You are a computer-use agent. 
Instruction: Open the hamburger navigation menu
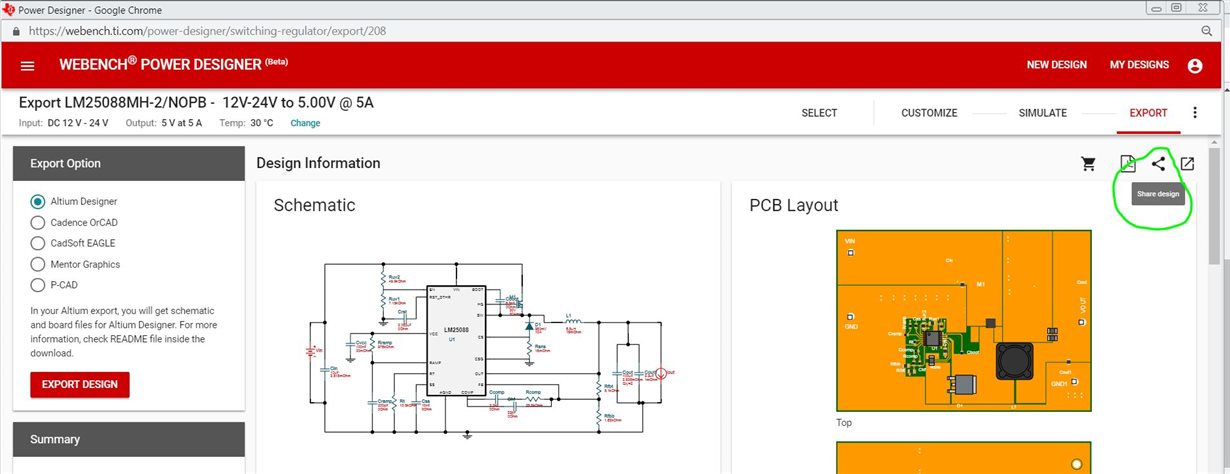[x=28, y=65]
